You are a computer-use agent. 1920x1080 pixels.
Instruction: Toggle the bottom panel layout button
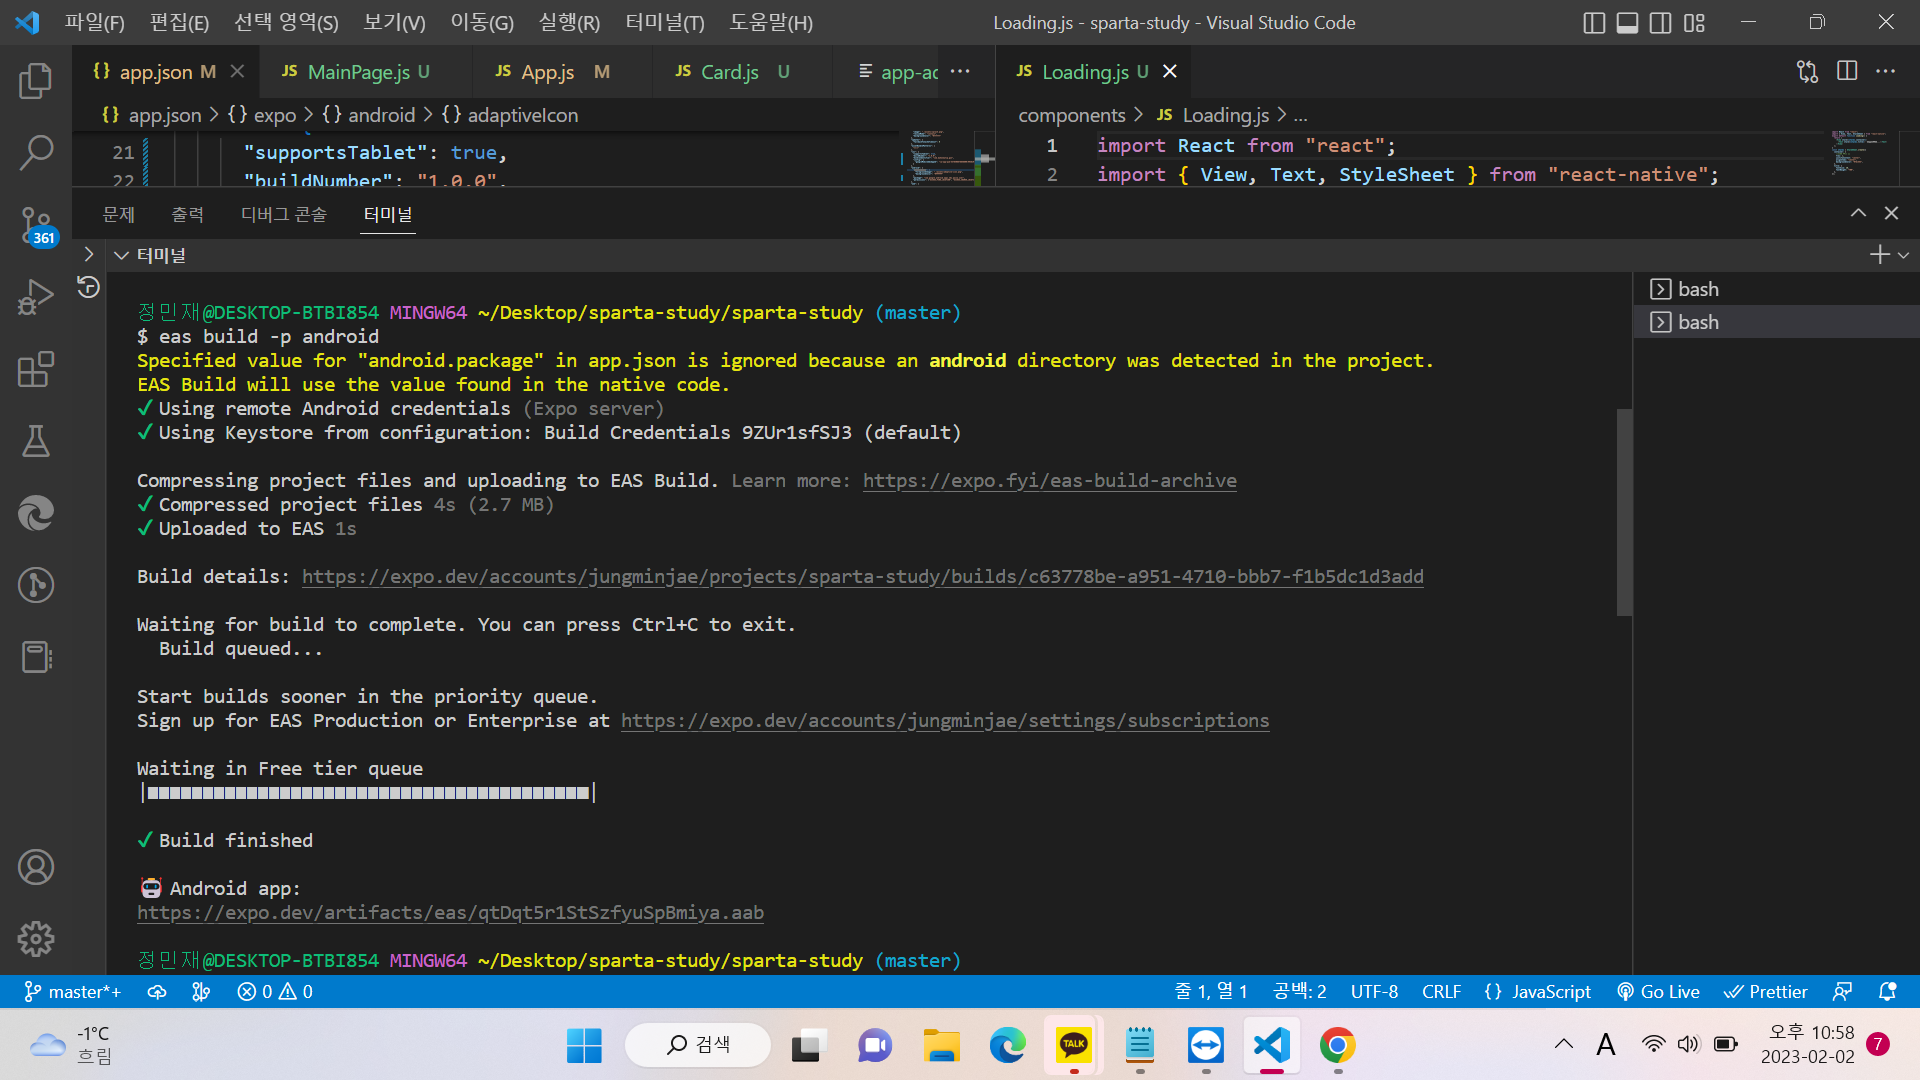click(x=1628, y=22)
